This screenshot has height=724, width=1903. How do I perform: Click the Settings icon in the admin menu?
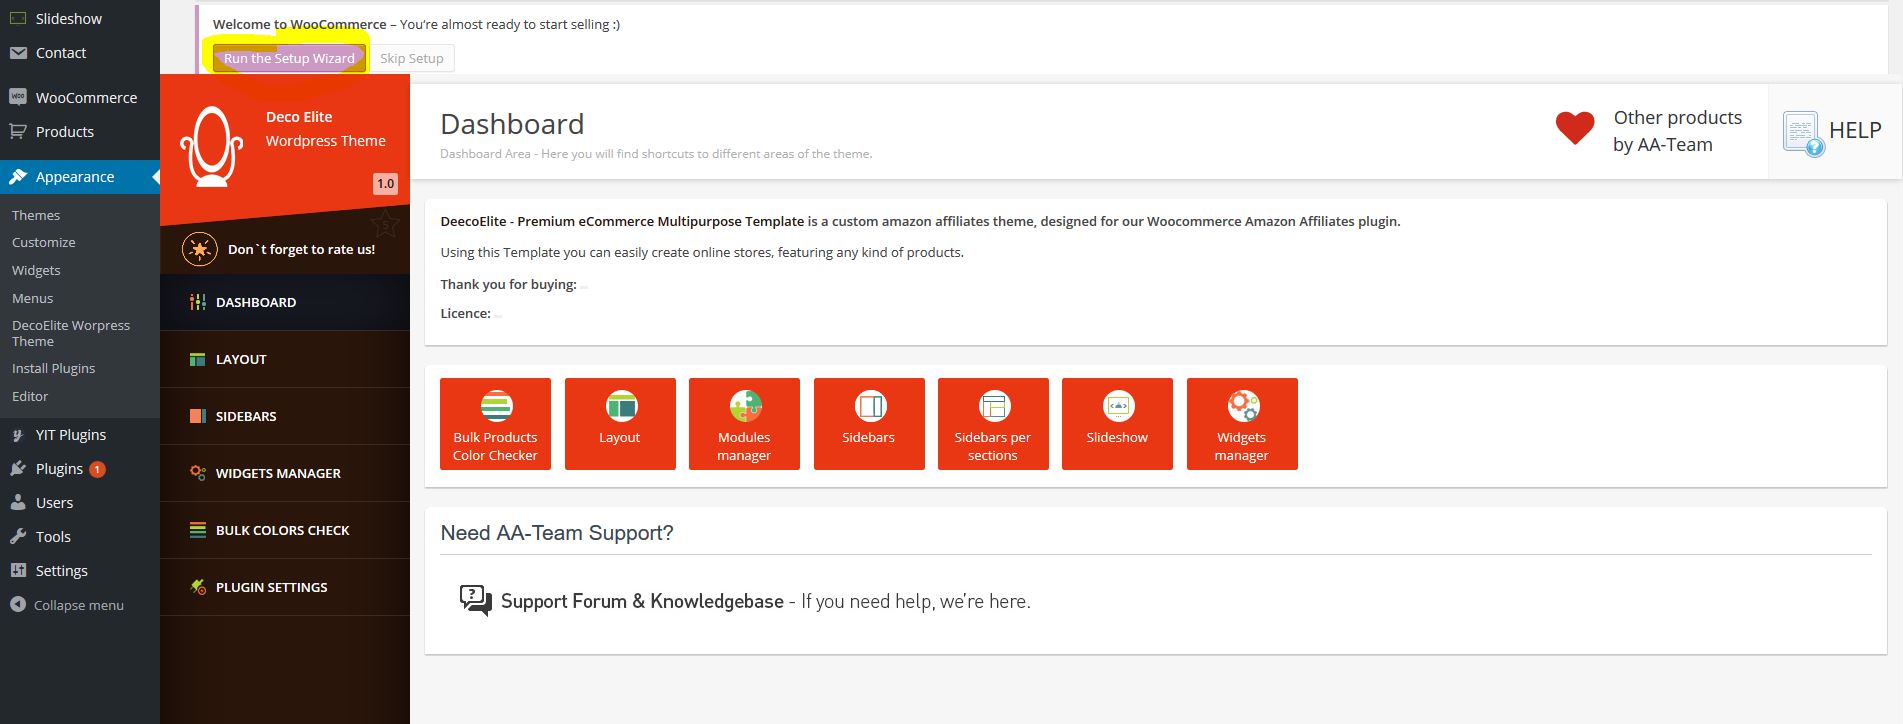click(x=18, y=570)
